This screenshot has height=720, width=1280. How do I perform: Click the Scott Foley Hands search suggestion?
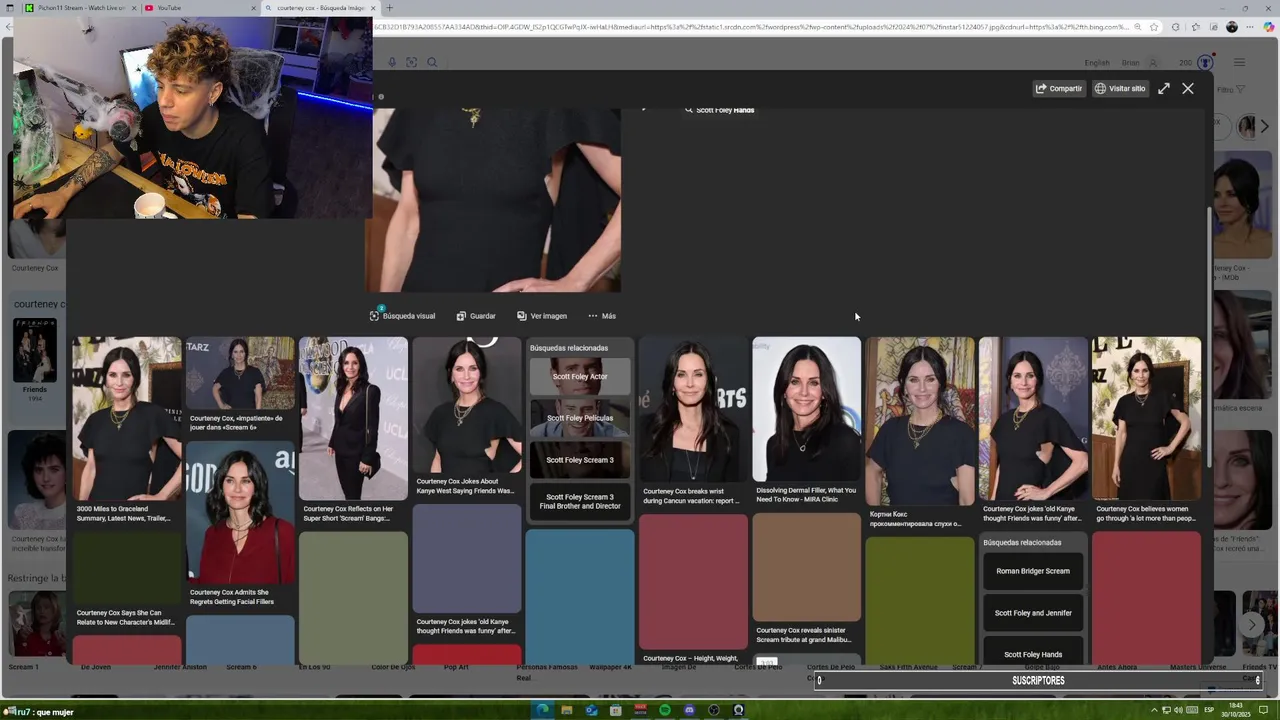pos(720,110)
